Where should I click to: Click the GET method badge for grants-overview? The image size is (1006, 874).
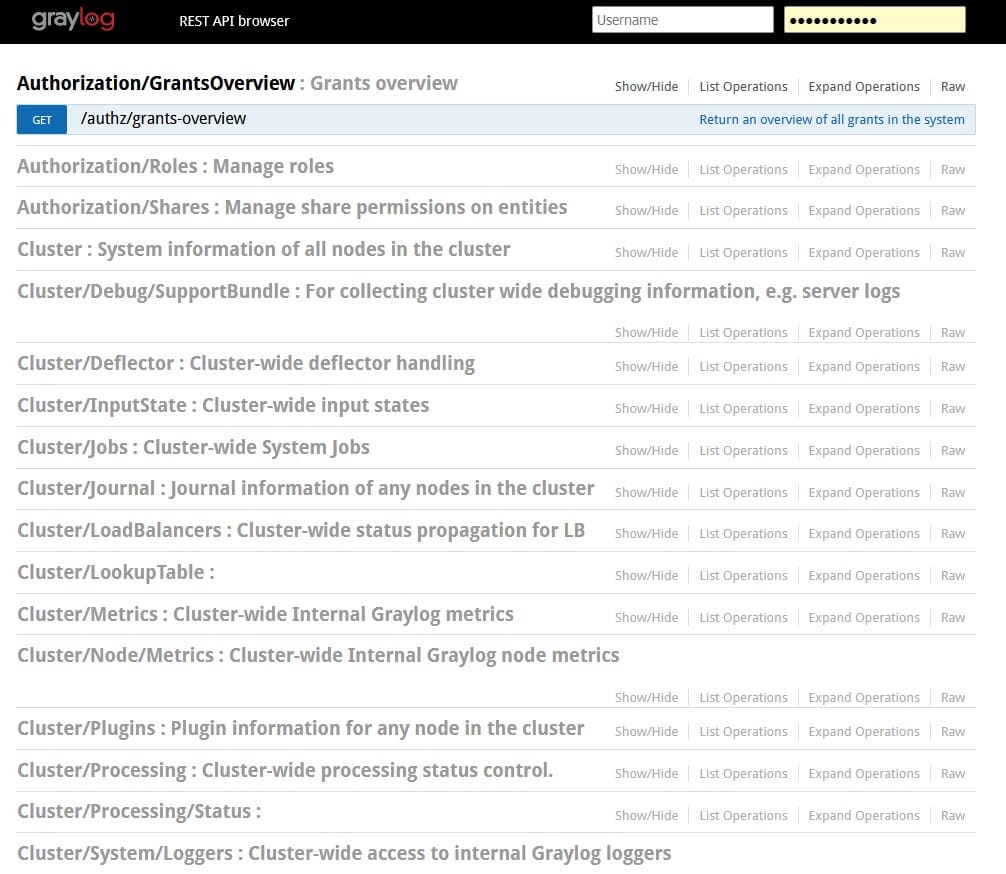(x=42, y=120)
